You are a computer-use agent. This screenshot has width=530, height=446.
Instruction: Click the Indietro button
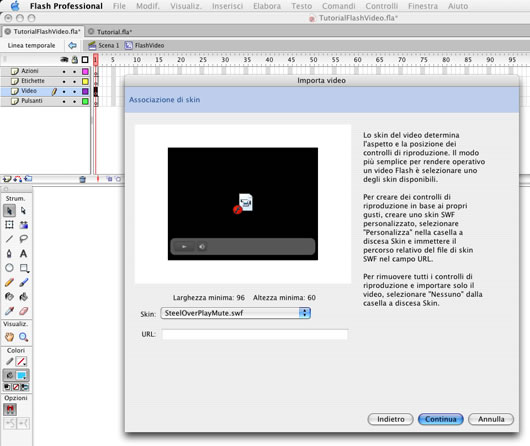click(390, 419)
